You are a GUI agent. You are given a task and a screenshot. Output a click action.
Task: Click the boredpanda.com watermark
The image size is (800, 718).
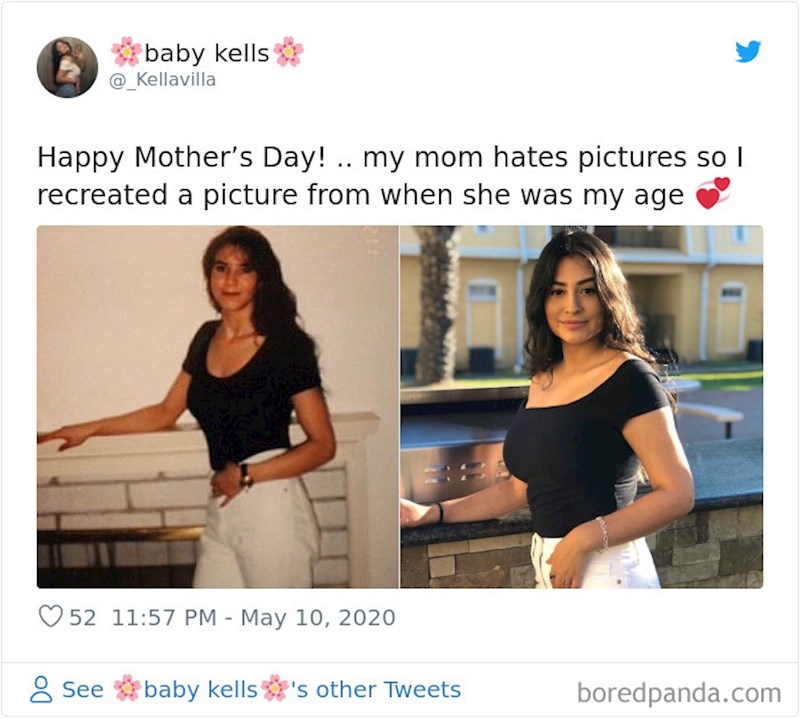tap(679, 692)
